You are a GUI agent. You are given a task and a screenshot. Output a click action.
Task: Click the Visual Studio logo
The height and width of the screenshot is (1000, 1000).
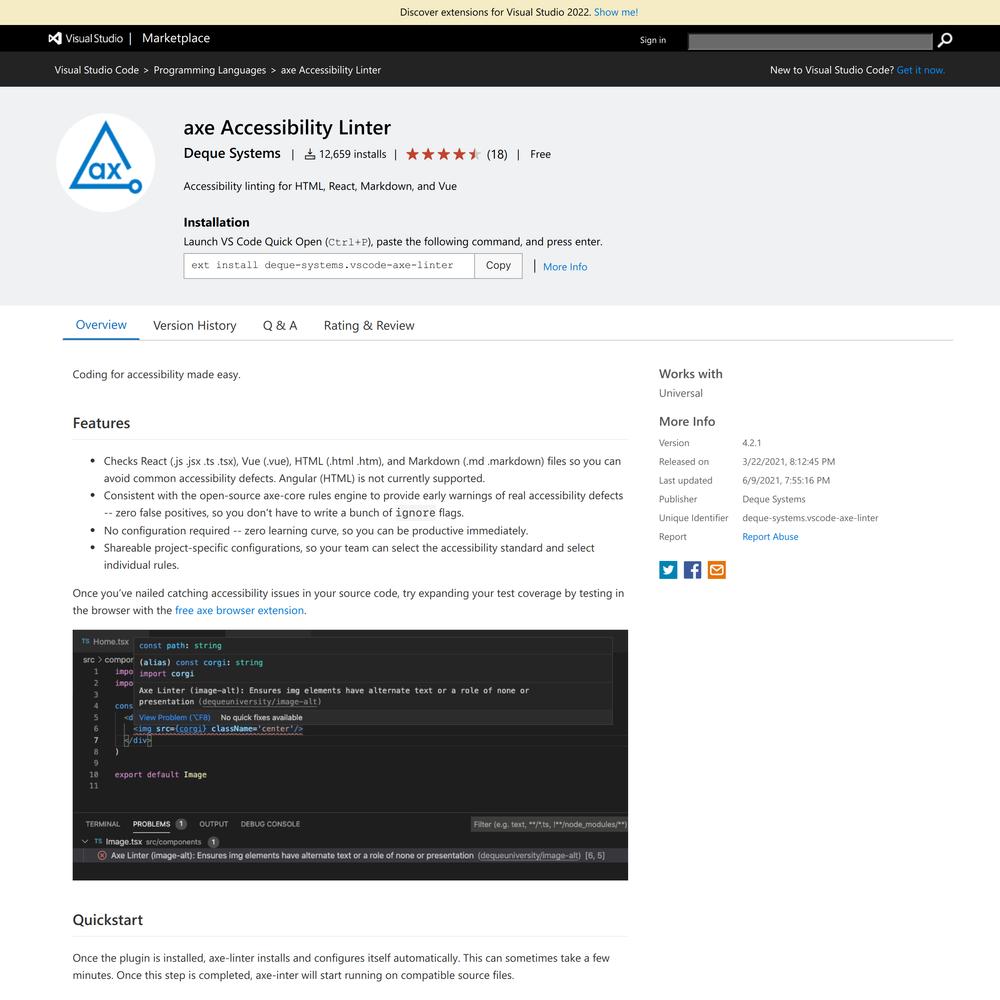[x=85, y=38]
